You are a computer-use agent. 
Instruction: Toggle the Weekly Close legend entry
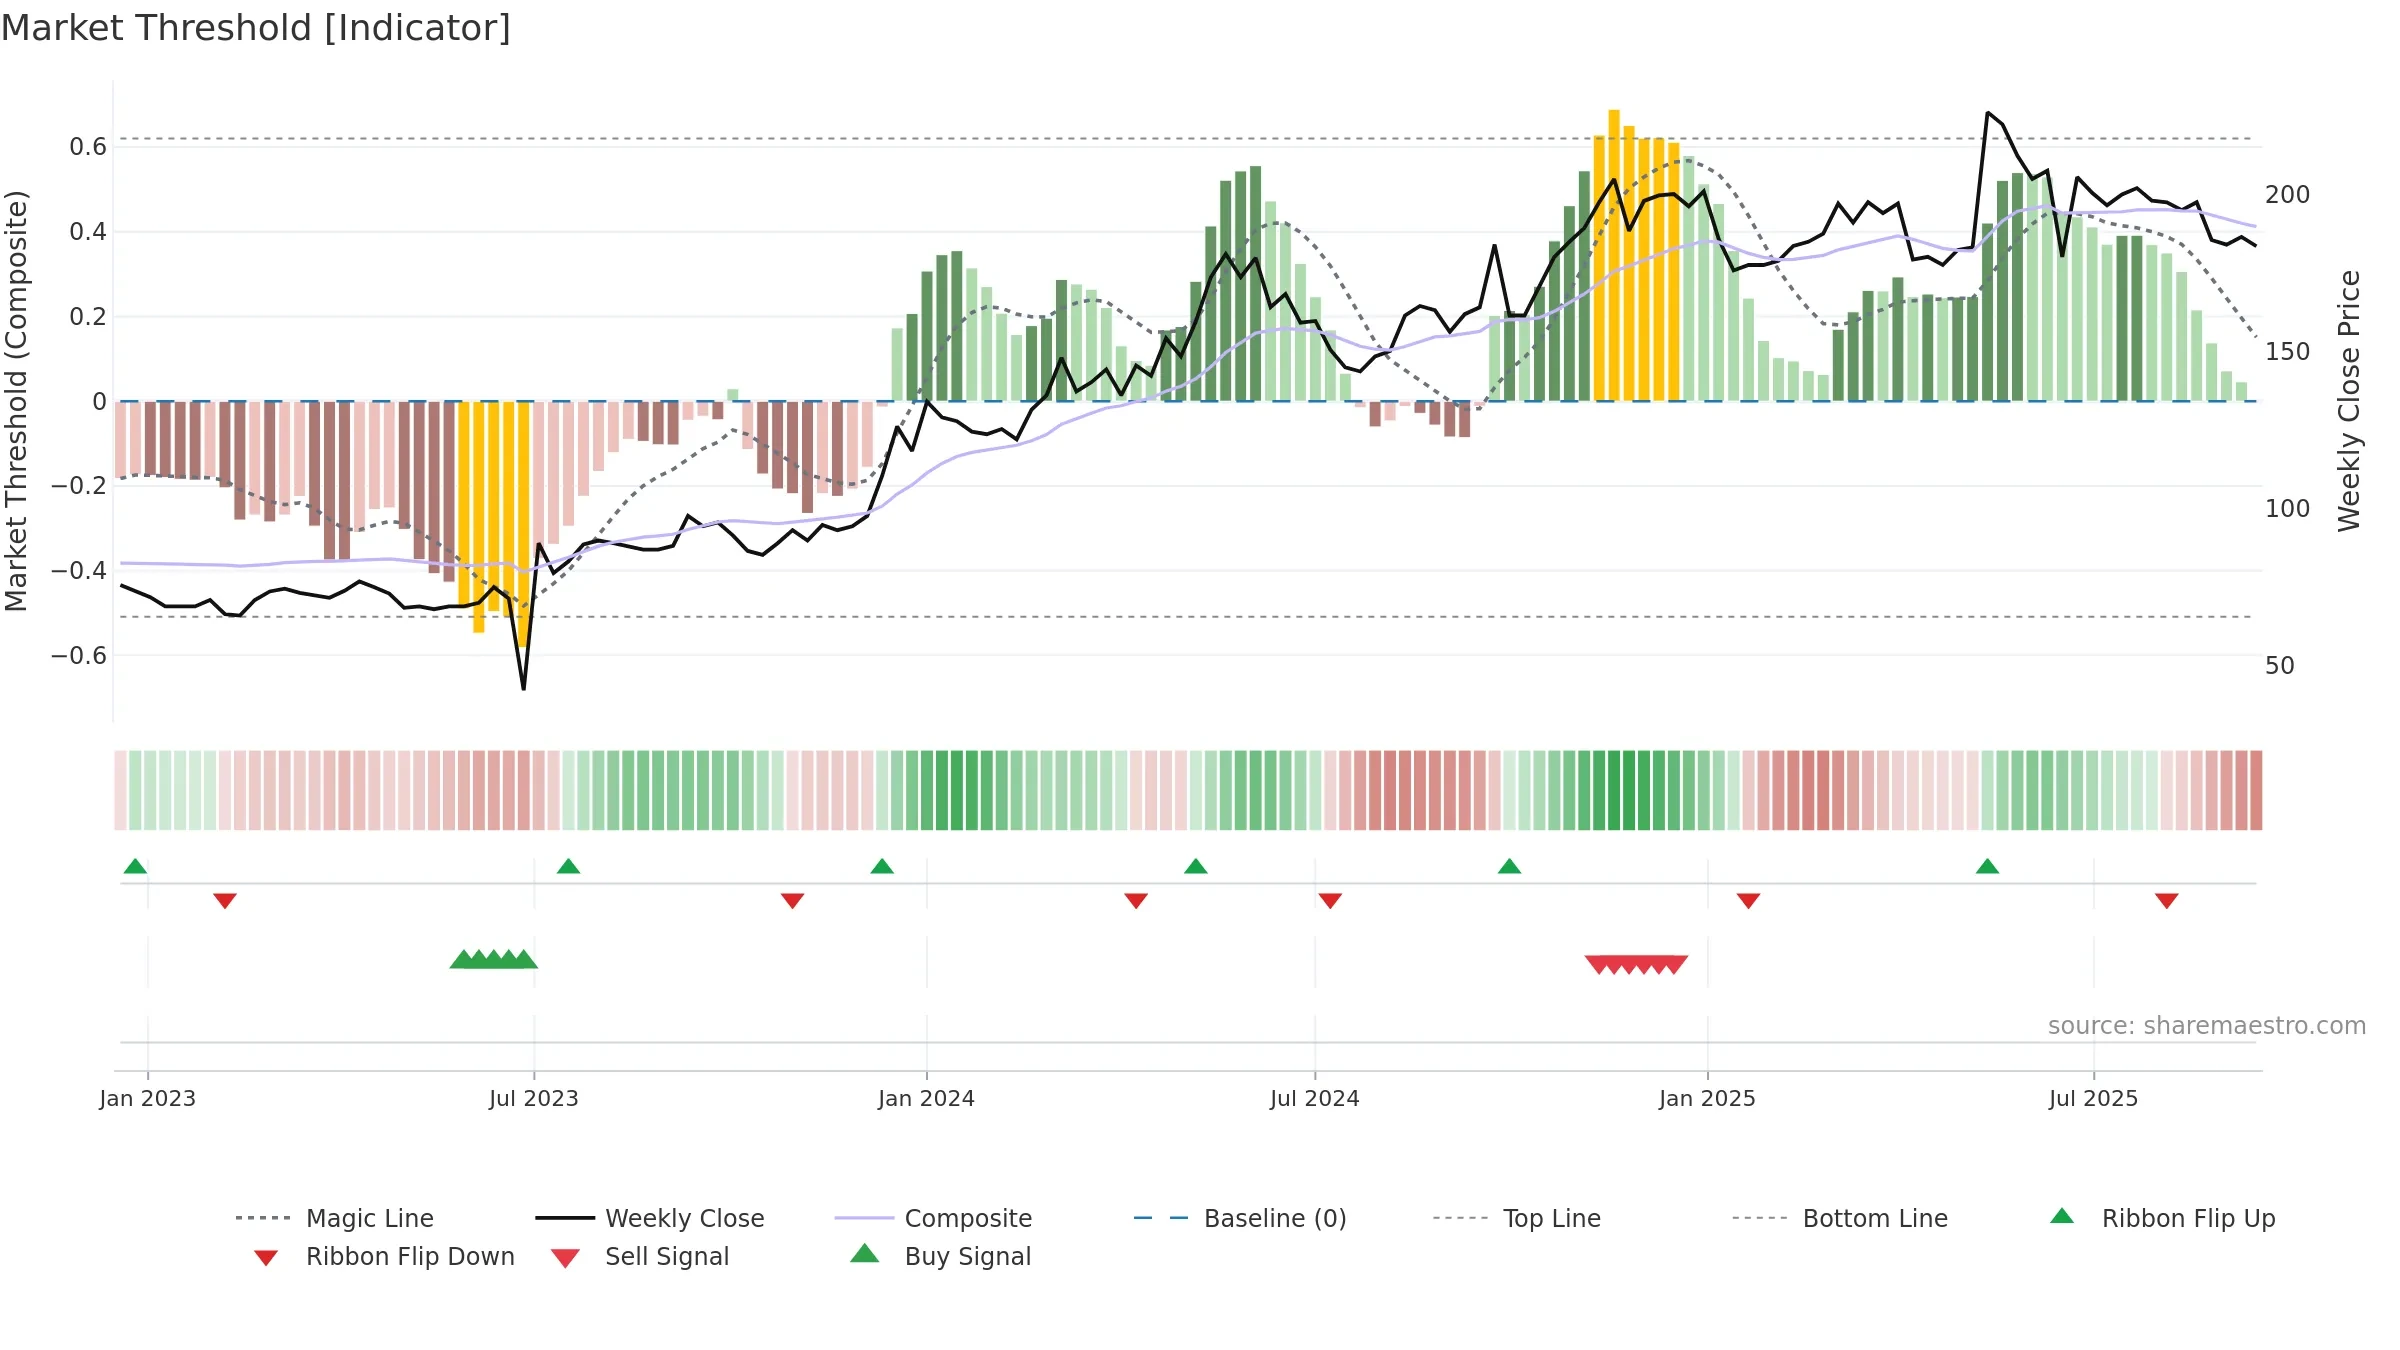pos(650,1218)
